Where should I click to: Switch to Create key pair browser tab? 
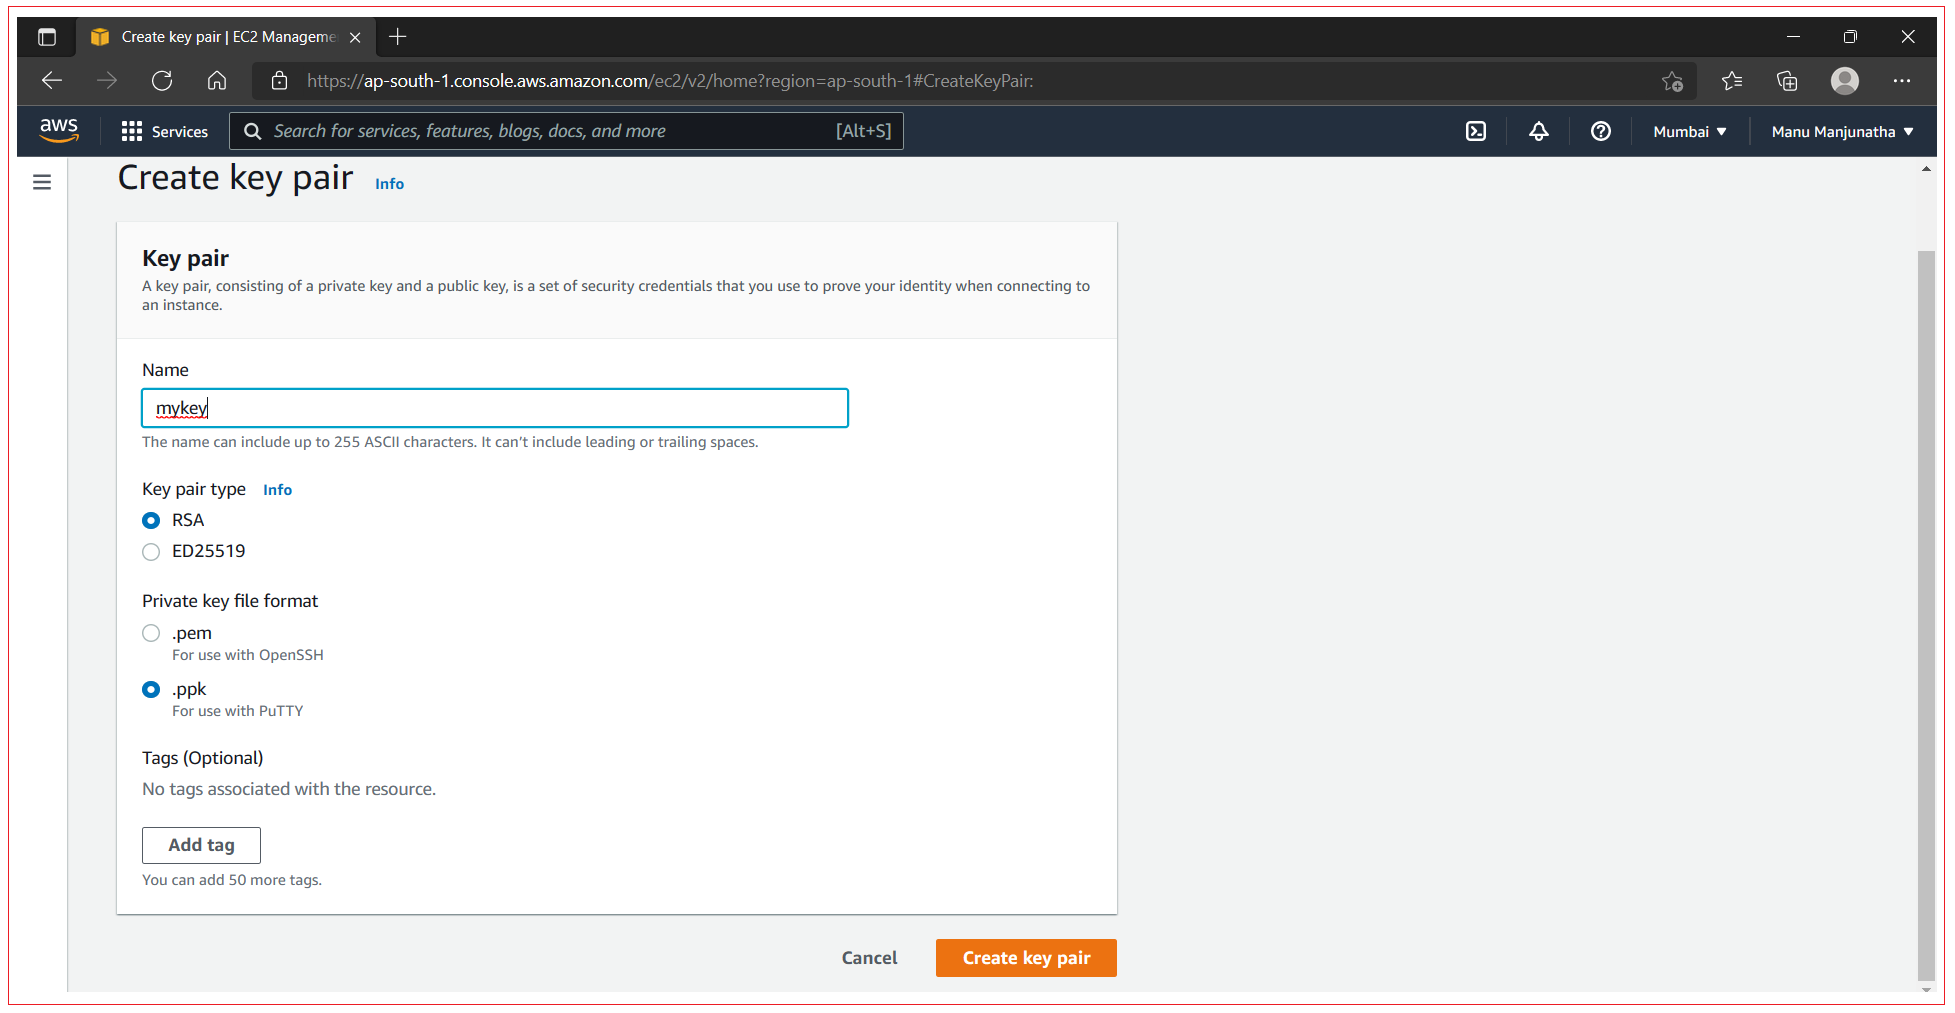226,37
